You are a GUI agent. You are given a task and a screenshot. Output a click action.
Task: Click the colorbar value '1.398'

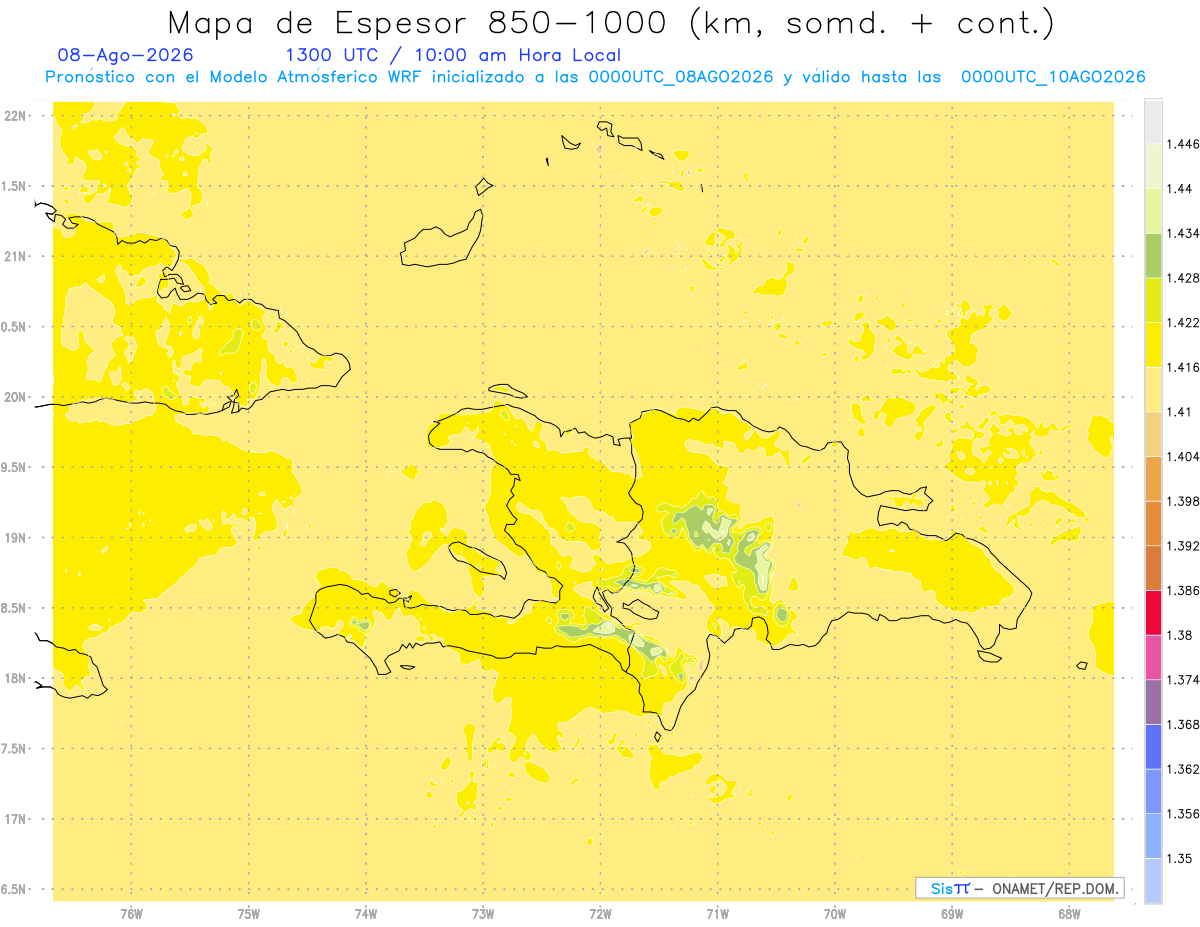(x=1183, y=501)
